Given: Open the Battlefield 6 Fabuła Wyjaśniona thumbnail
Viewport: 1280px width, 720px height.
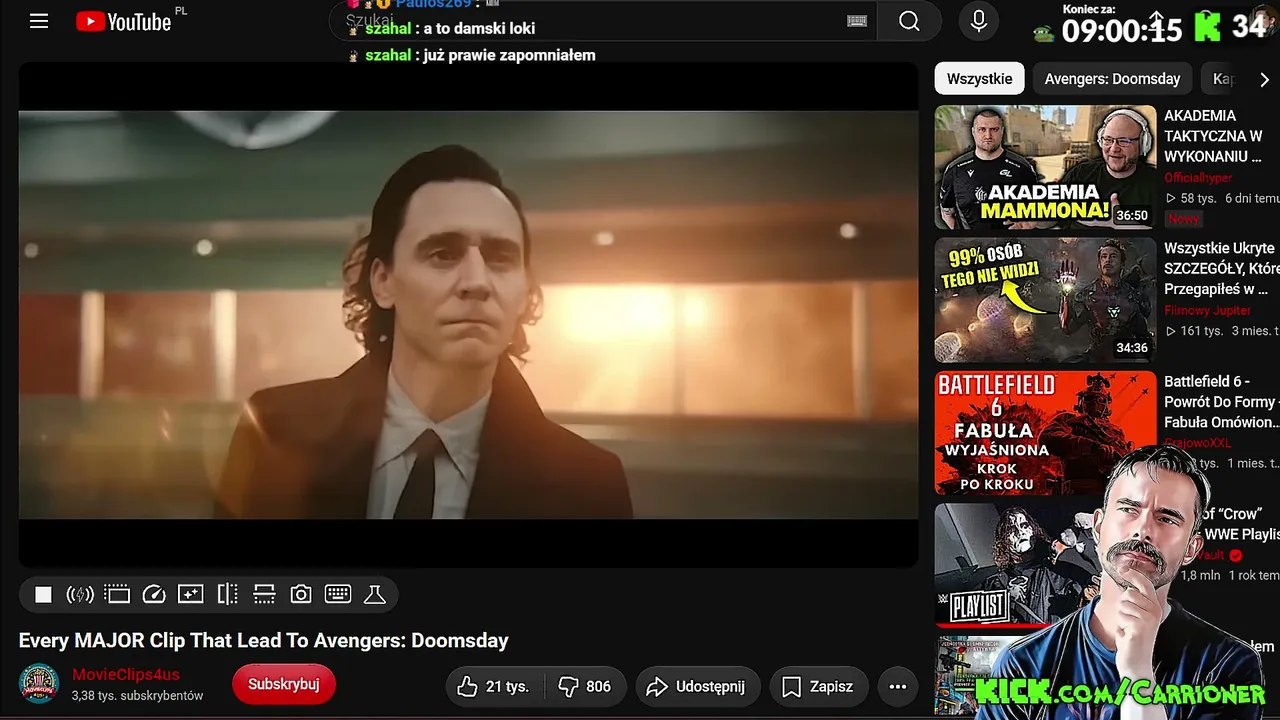Looking at the screenshot, I should (x=1045, y=433).
